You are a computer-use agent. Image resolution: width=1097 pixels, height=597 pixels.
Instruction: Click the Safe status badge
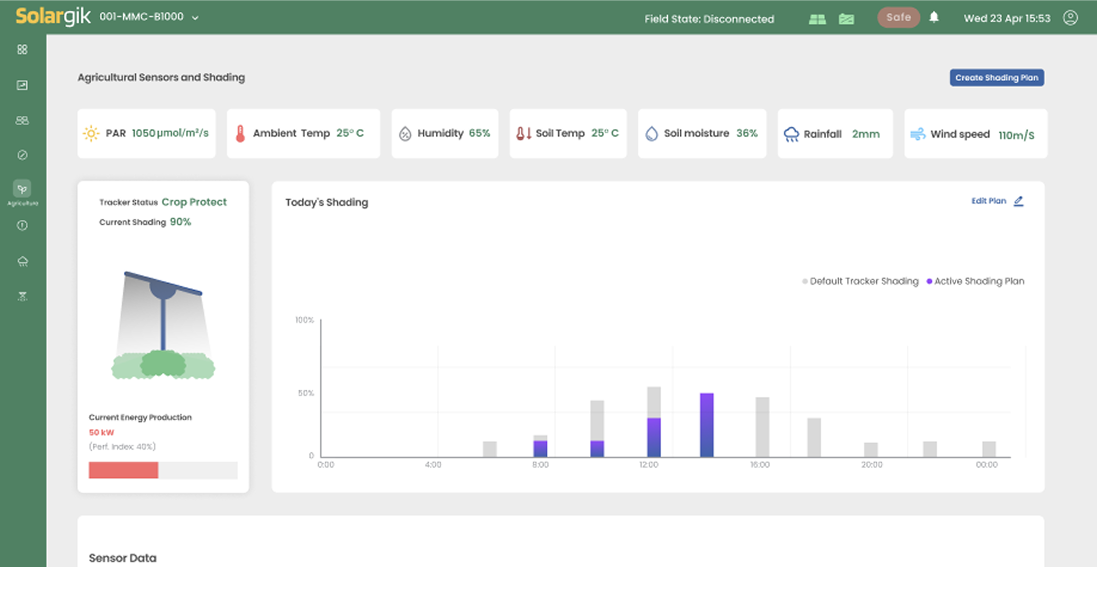click(x=898, y=17)
